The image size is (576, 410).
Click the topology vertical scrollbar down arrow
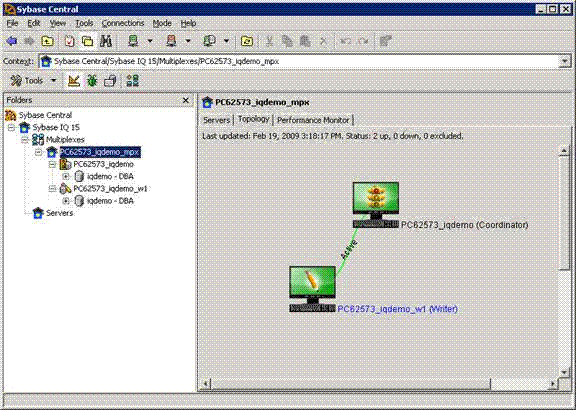(564, 372)
